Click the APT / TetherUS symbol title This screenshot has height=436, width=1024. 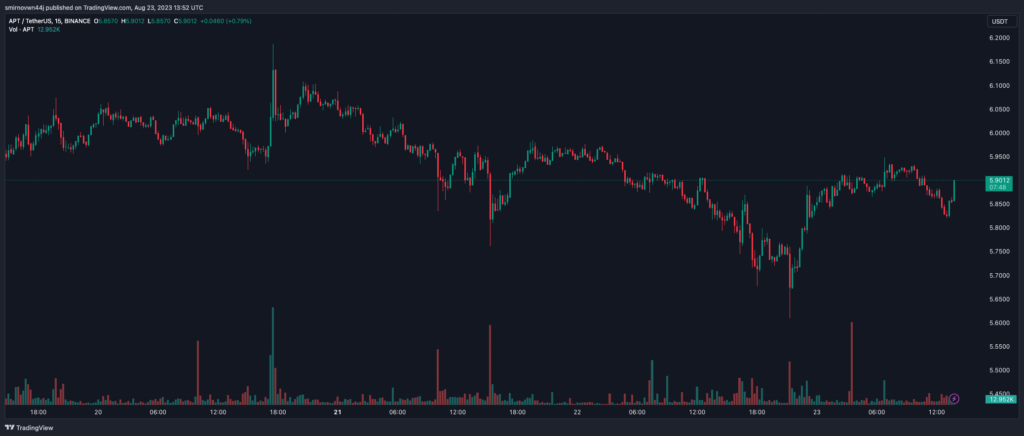pyautogui.click(x=38, y=21)
